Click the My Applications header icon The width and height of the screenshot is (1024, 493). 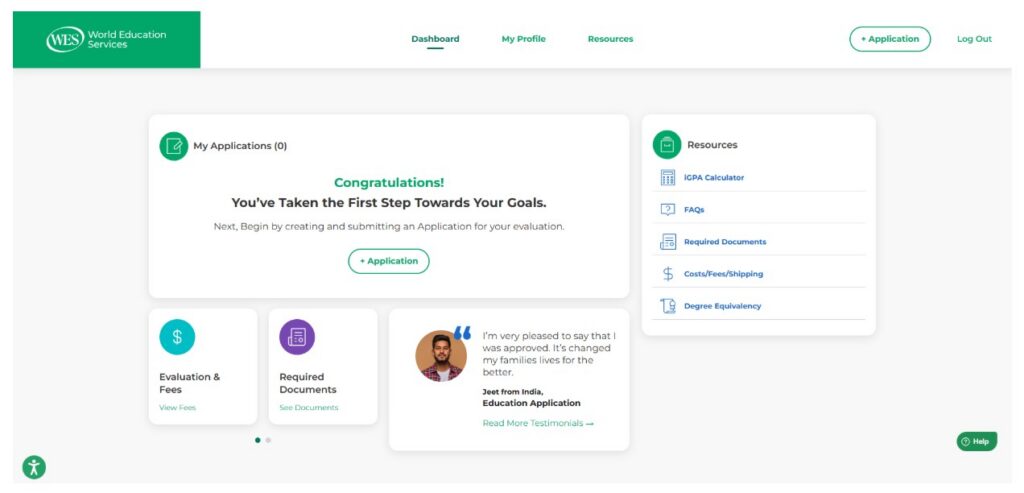(174, 146)
